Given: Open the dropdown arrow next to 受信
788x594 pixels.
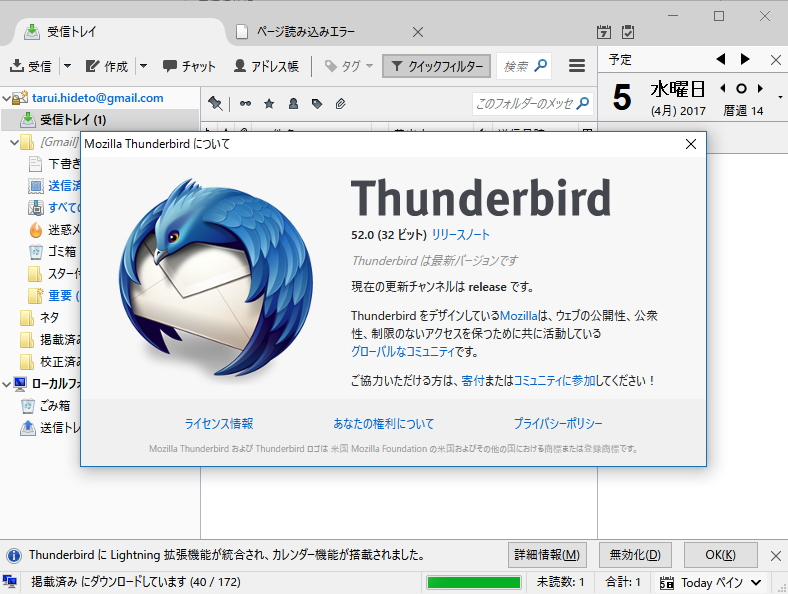Looking at the screenshot, I should click(x=67, y=66).
